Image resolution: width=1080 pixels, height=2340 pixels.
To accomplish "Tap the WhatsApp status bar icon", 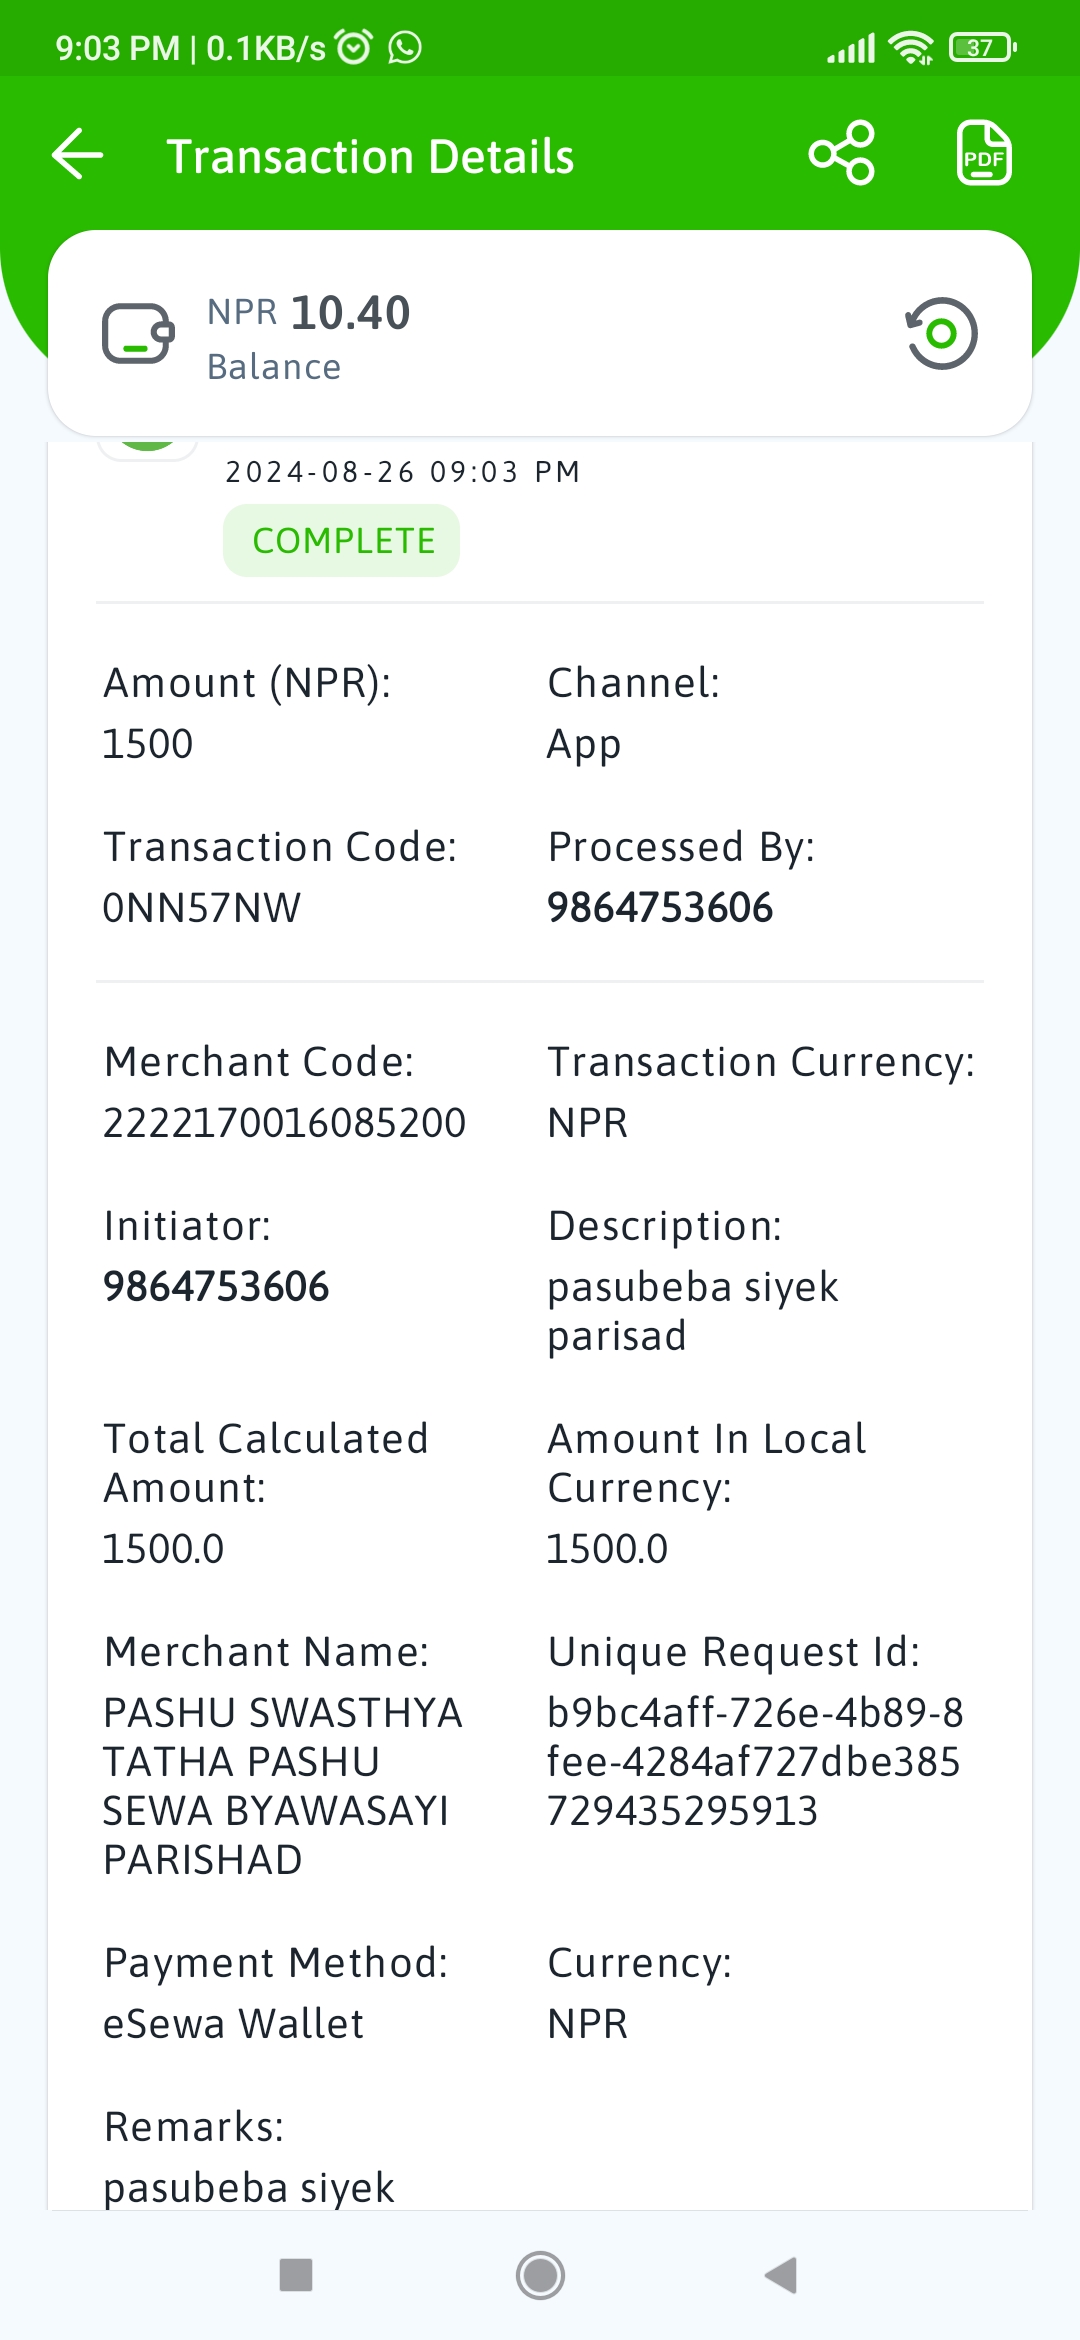I will tap(405, 47).
